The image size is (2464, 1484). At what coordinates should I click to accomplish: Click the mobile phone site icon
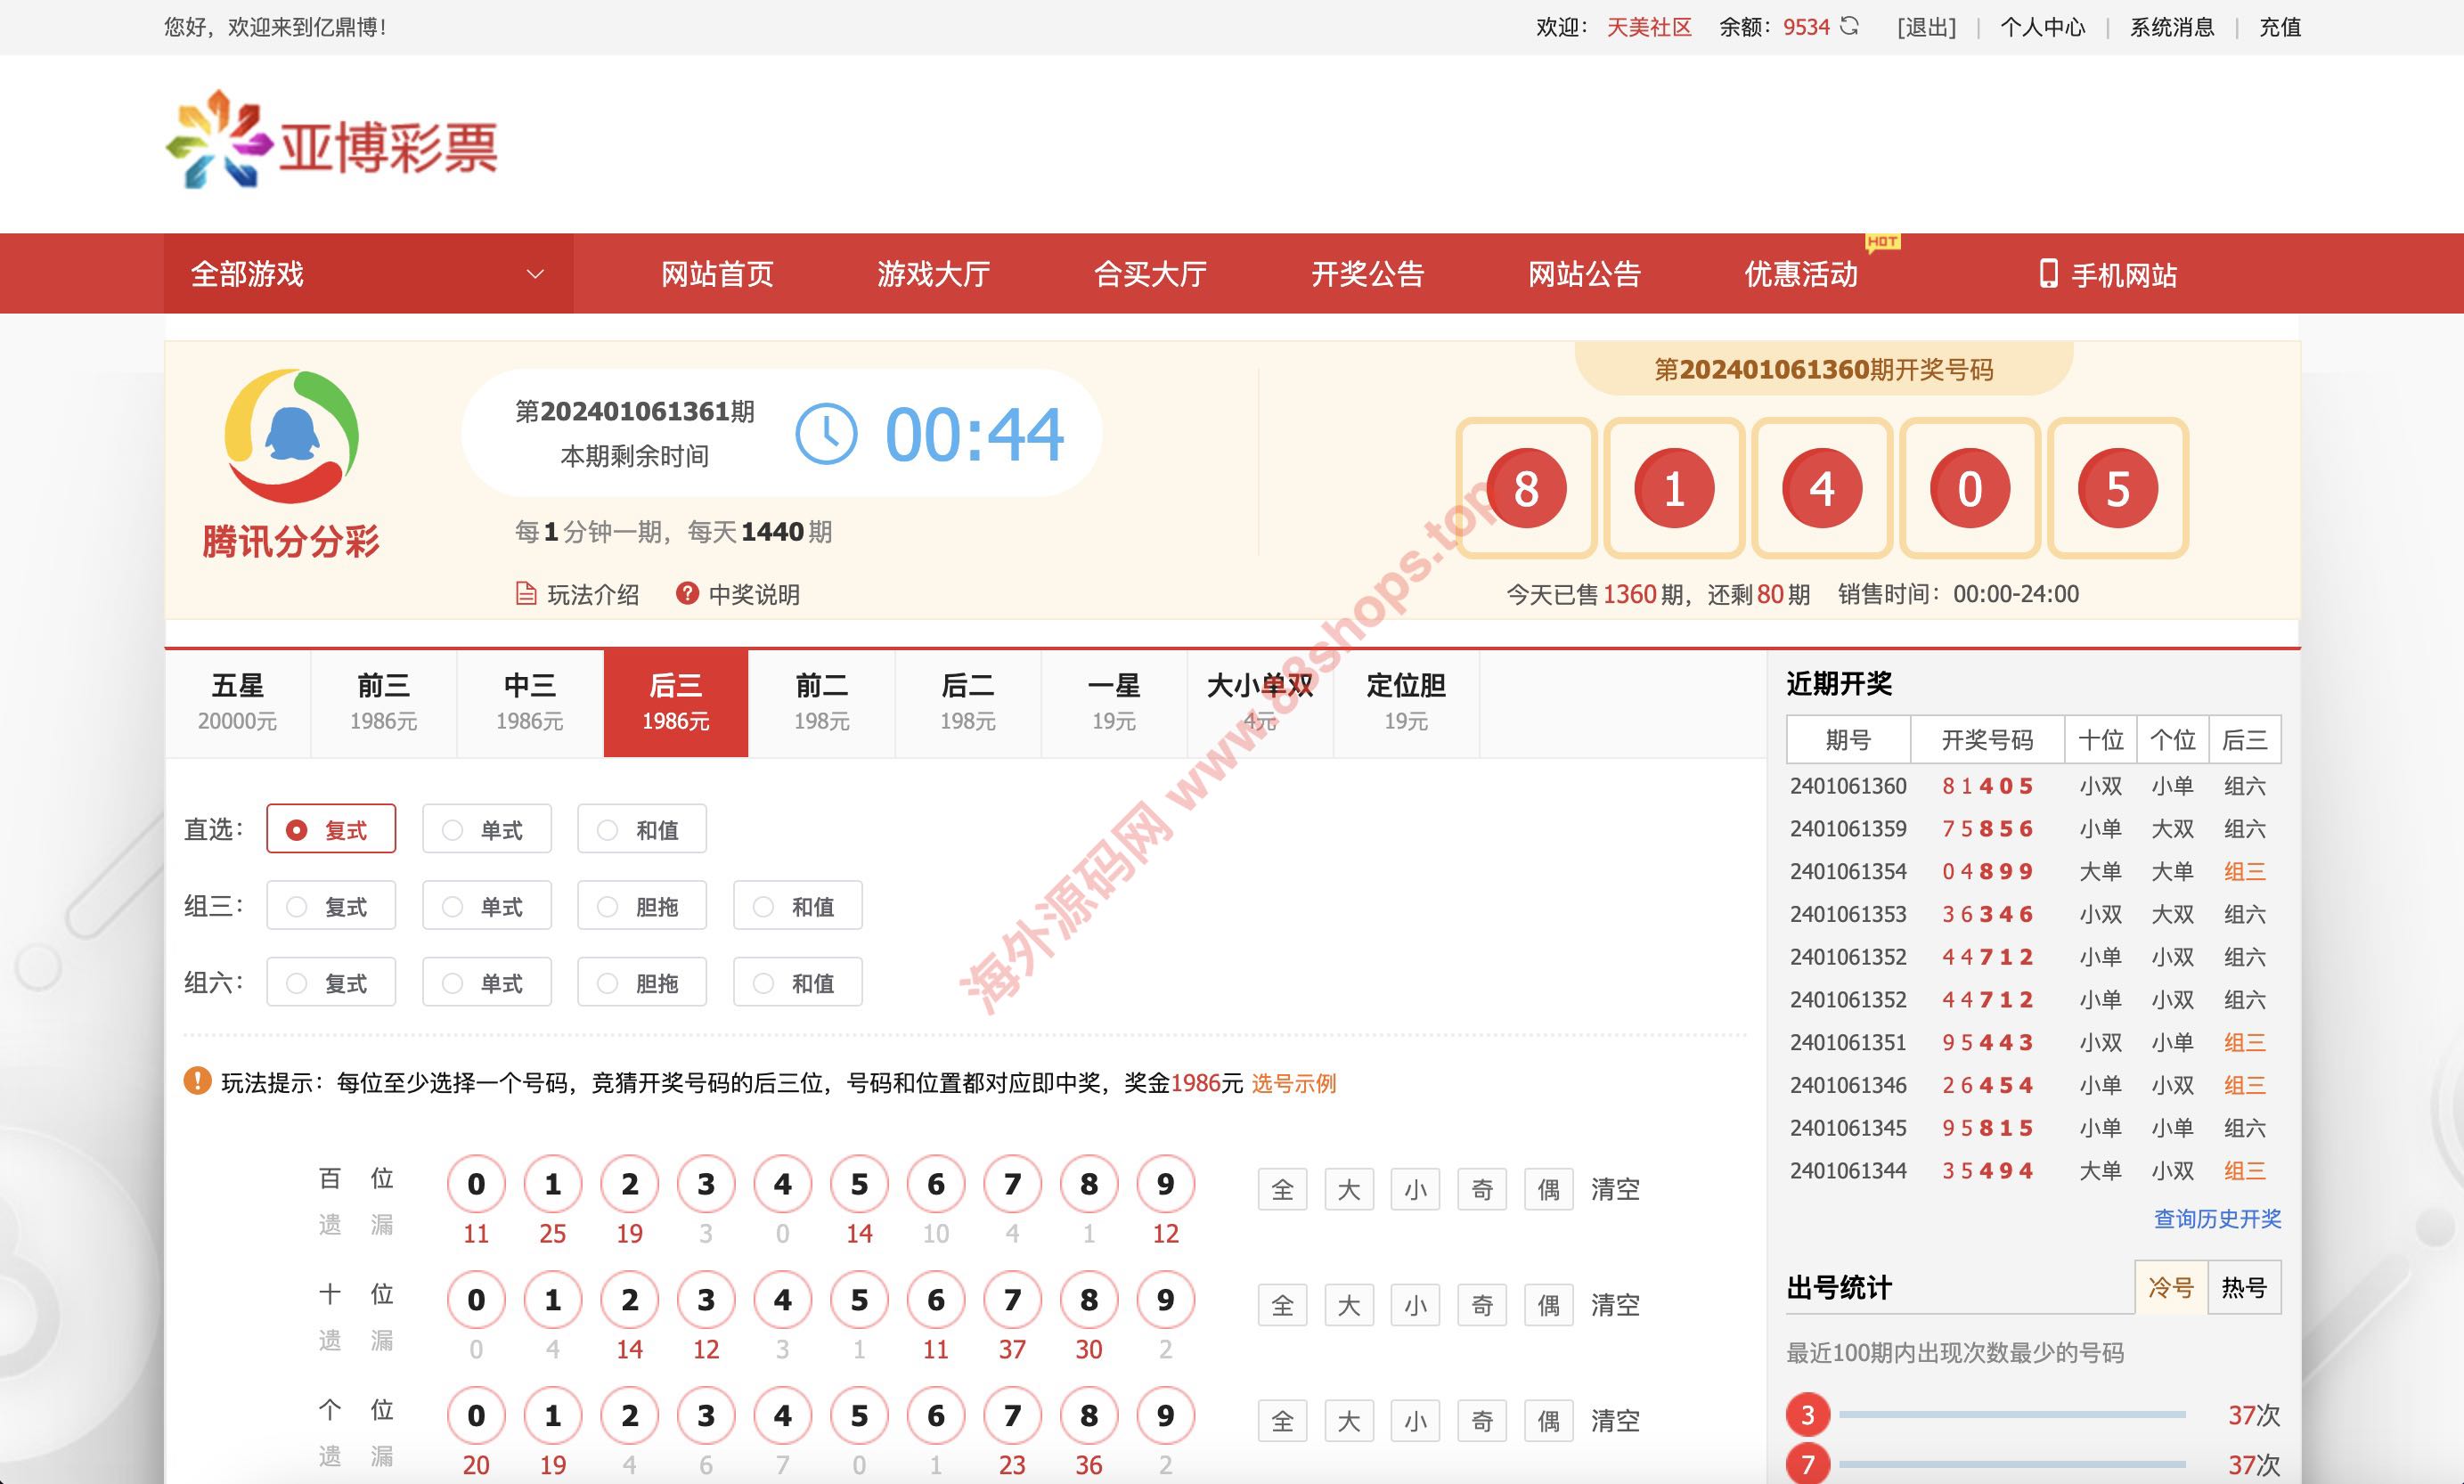(2048, 274)
